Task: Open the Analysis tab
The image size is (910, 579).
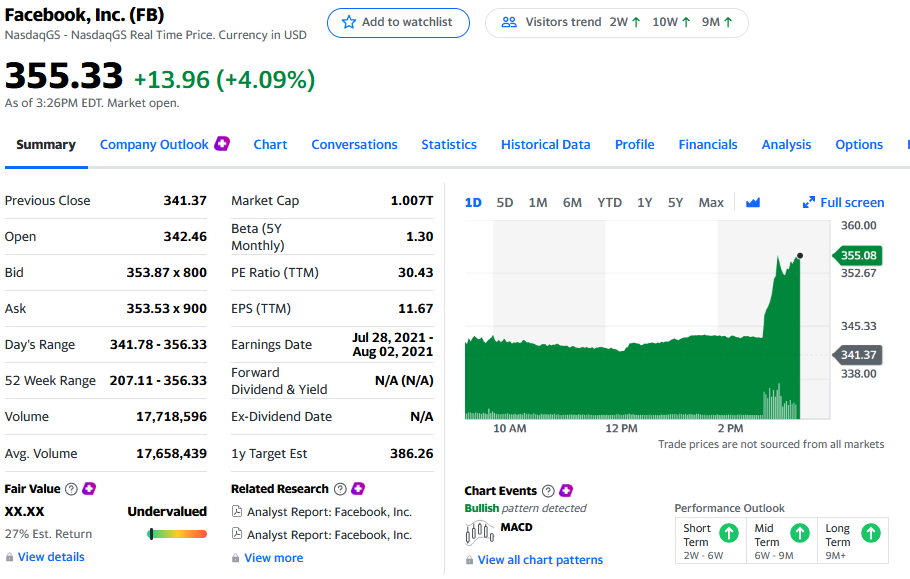Action: tap(786, 144)
